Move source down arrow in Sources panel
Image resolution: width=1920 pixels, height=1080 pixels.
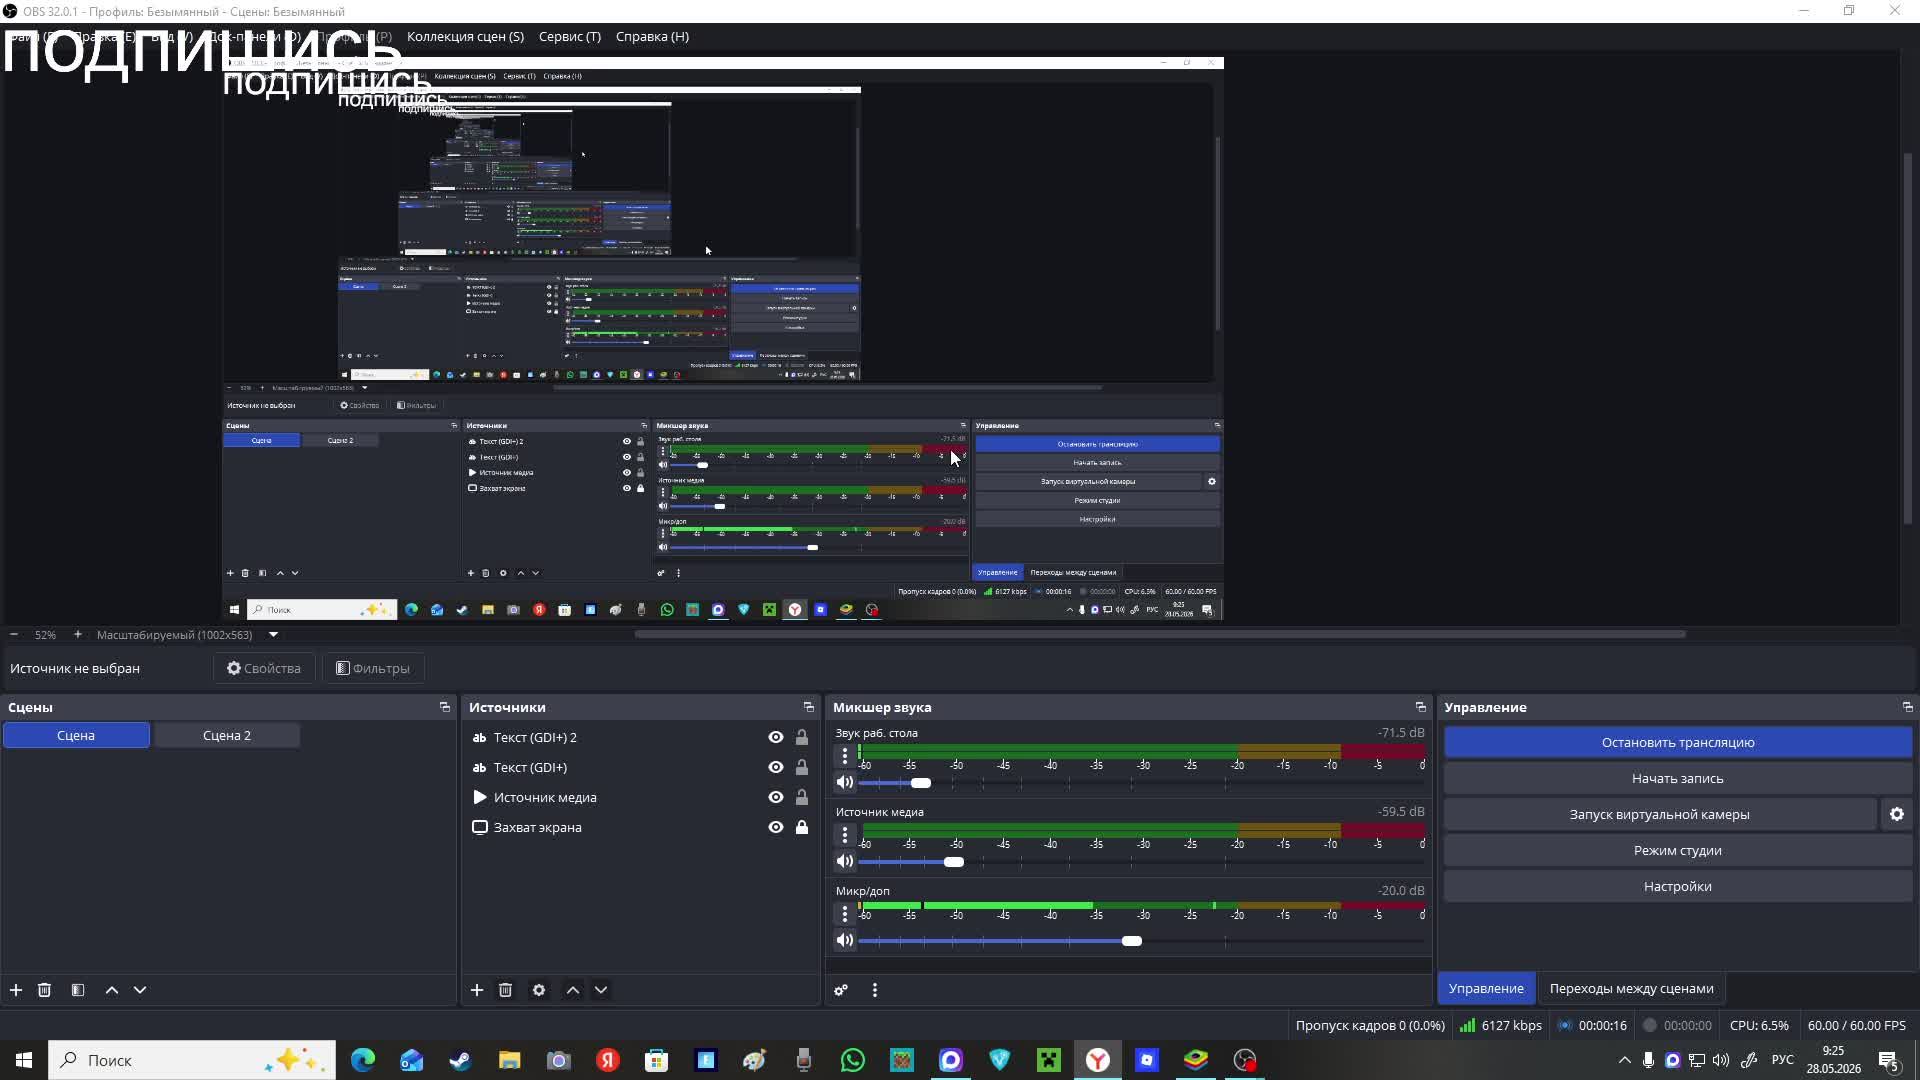601,990
